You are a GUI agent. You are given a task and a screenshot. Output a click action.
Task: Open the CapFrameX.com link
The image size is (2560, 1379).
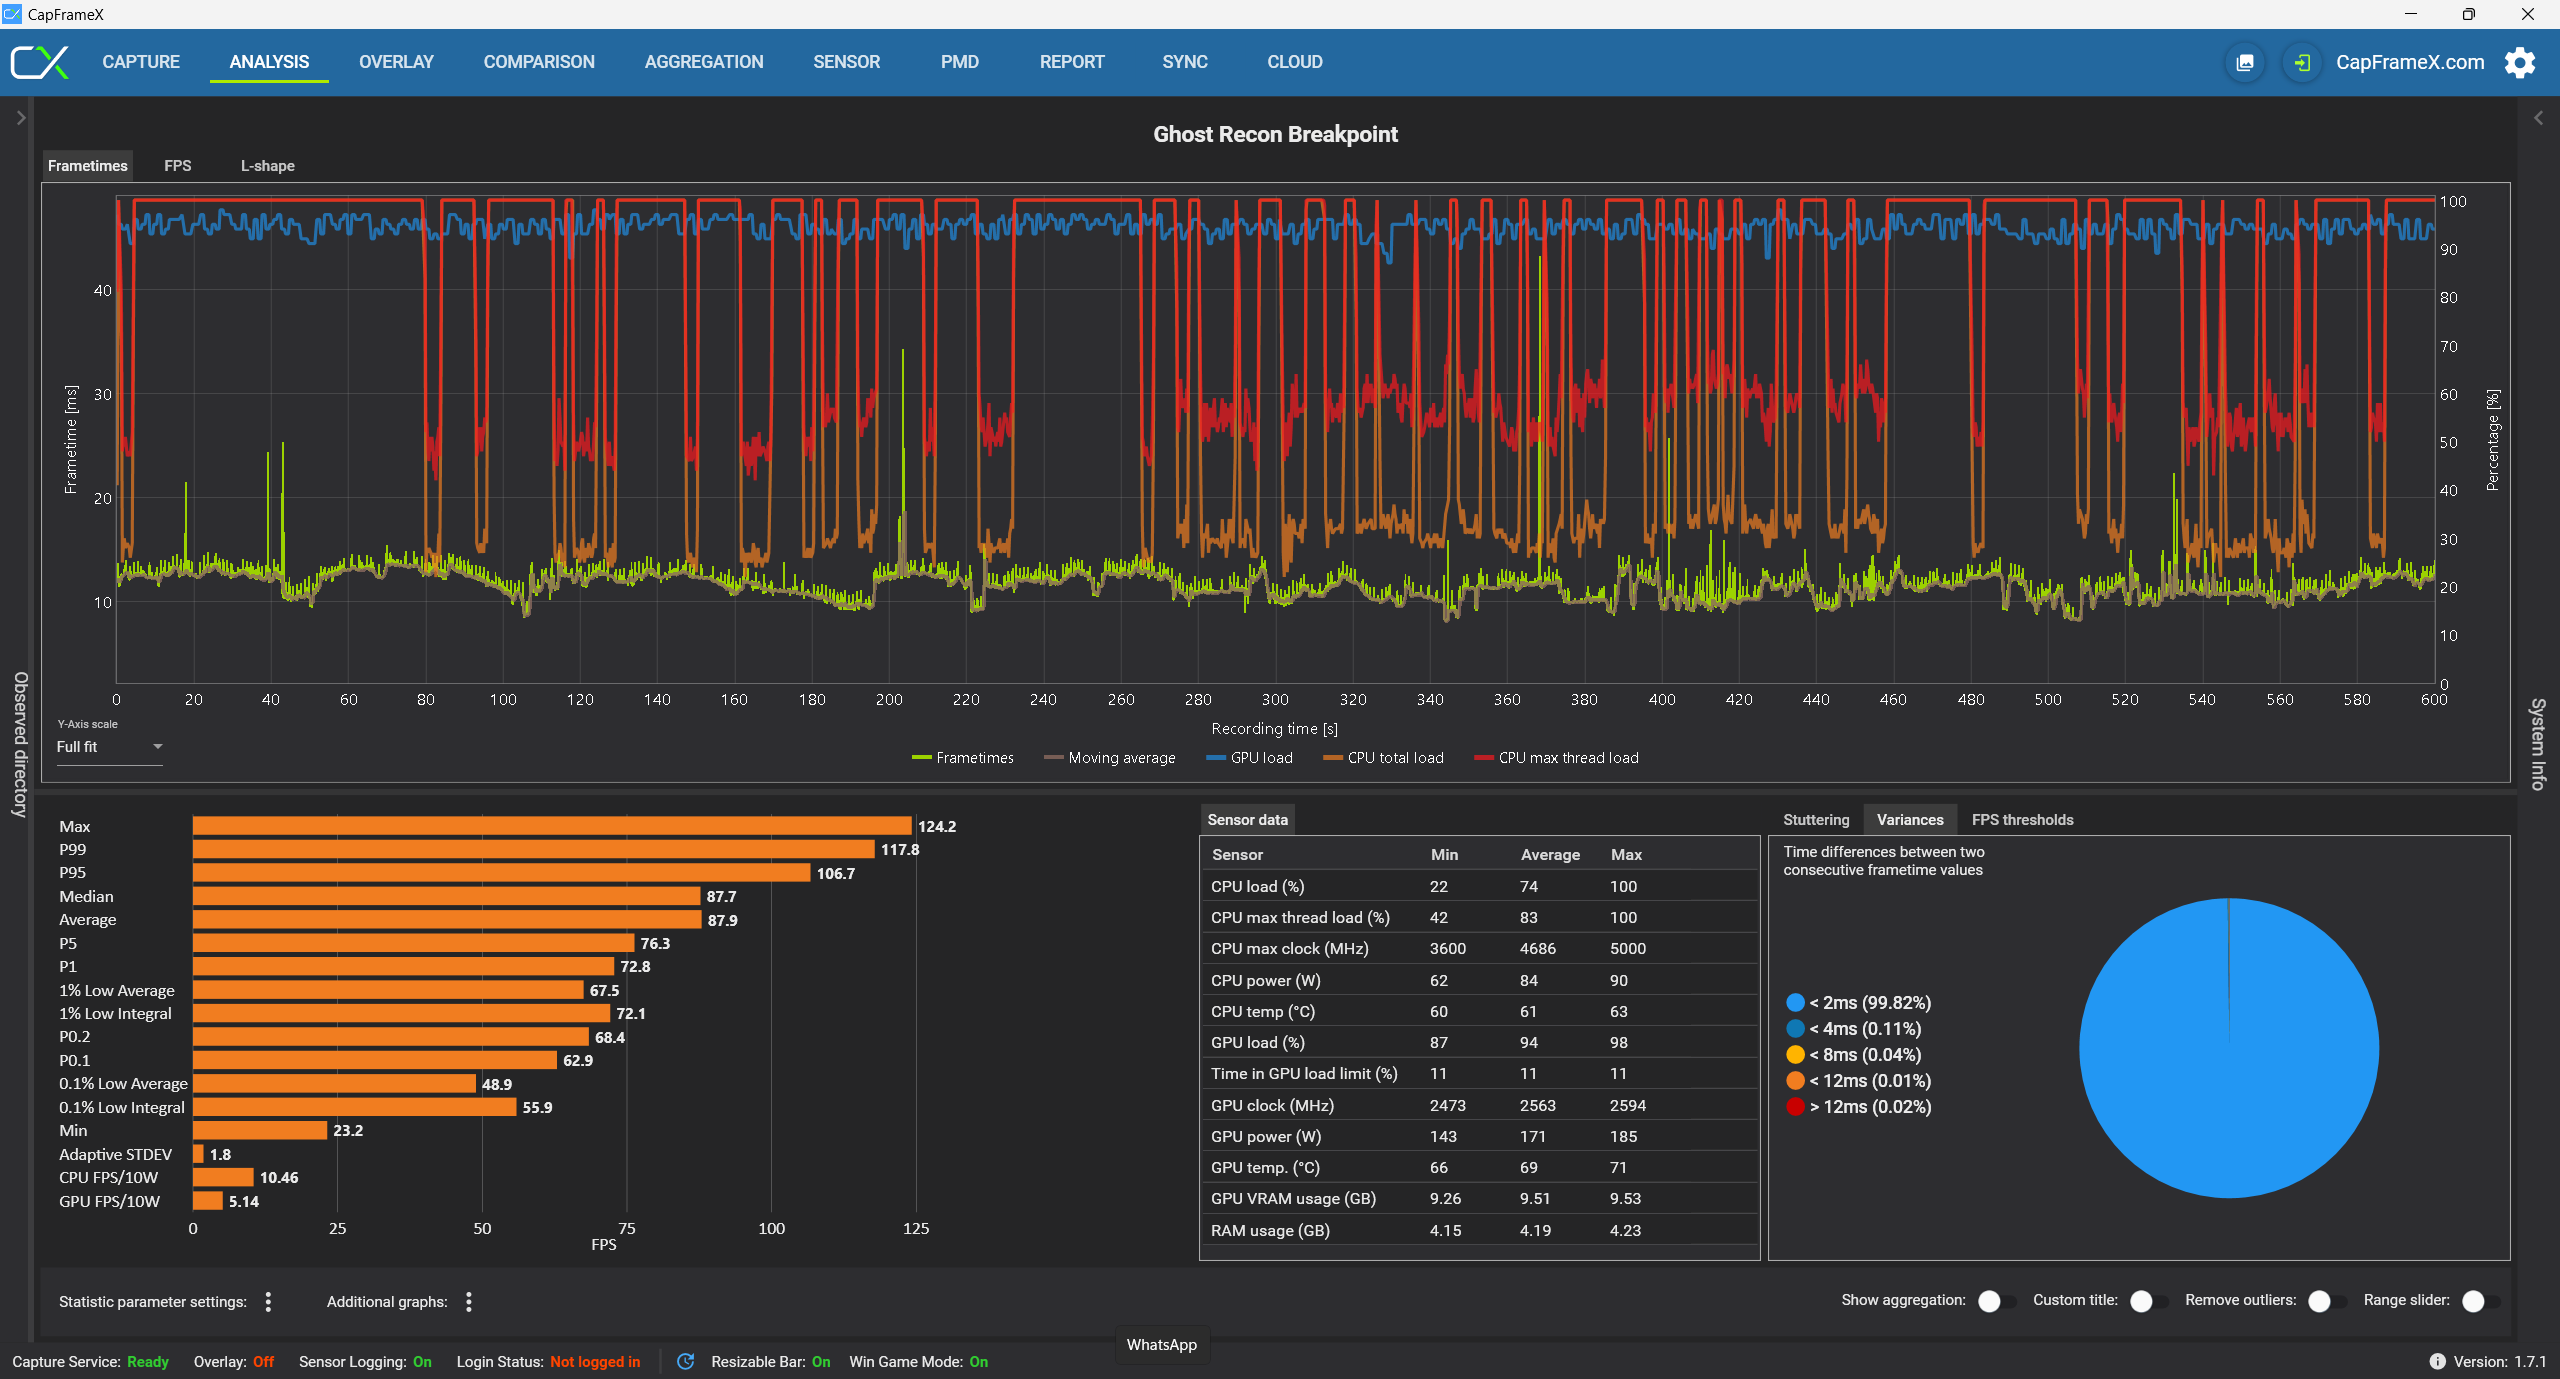[2409, 62]
